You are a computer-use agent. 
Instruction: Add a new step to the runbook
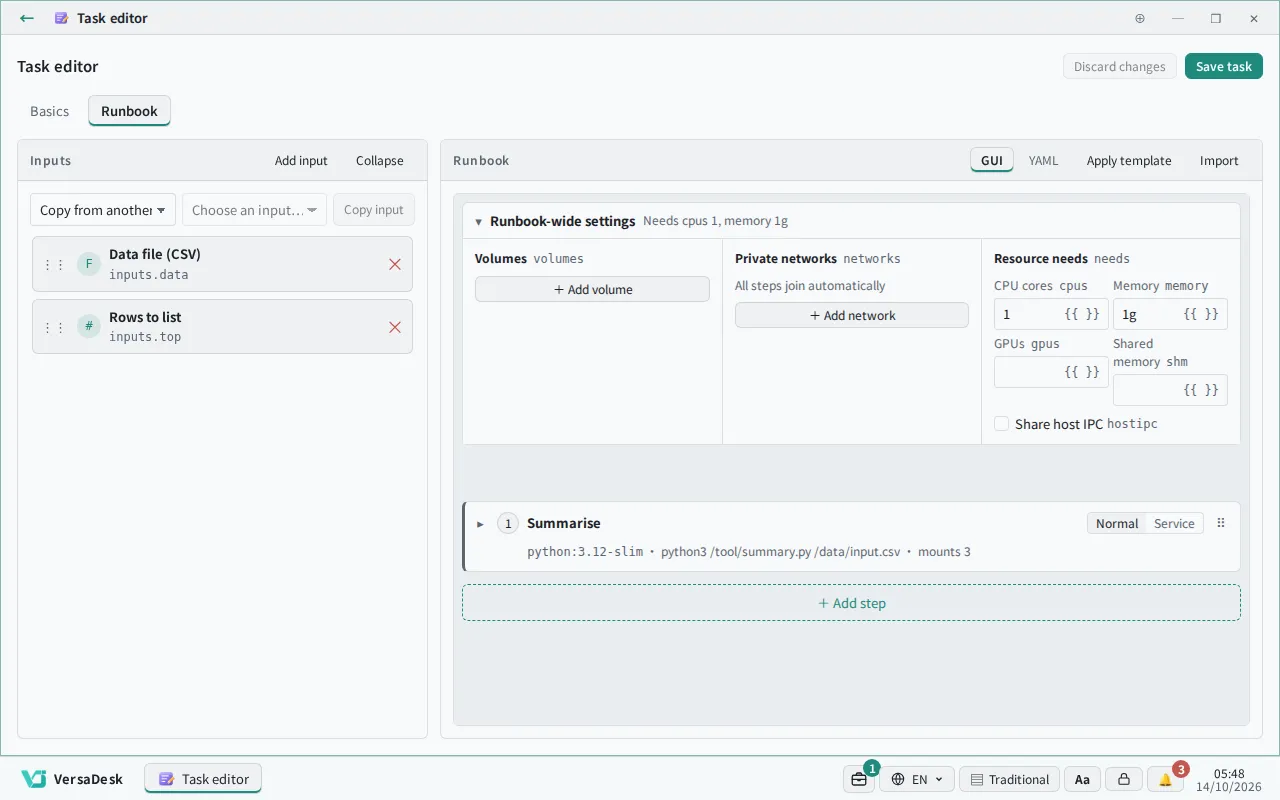tap(851, 603)
